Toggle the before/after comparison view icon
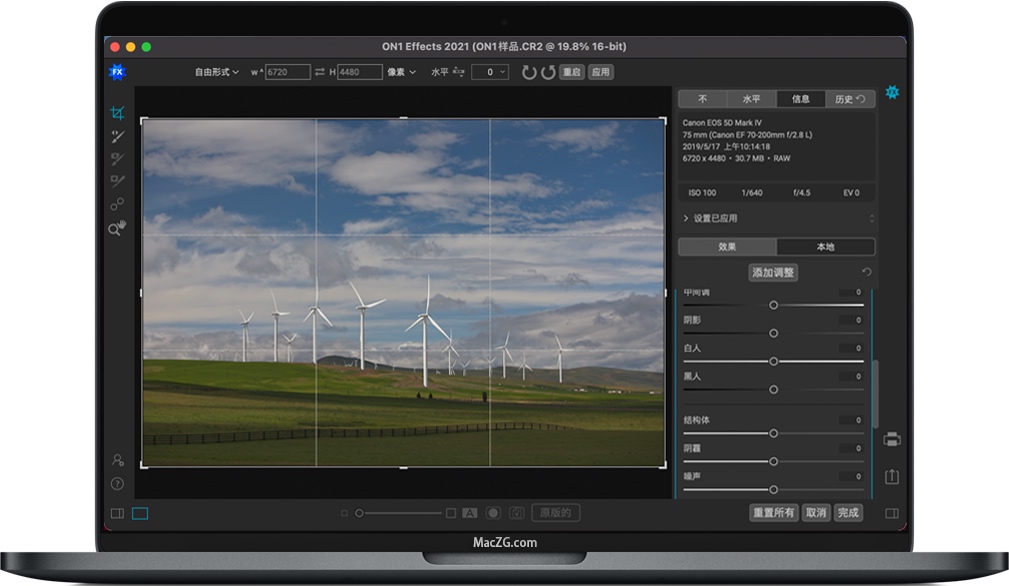Screen dimensions: 1009x586 pos(471,511)
